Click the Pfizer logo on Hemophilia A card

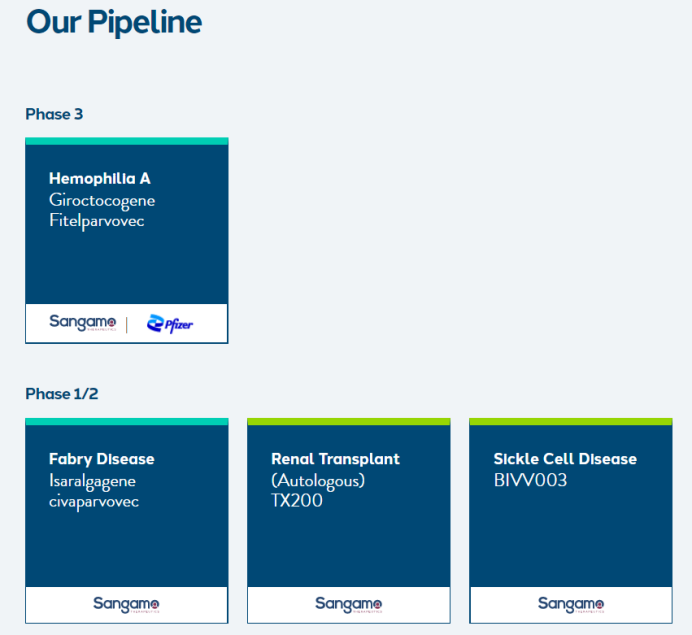point(169,323)
